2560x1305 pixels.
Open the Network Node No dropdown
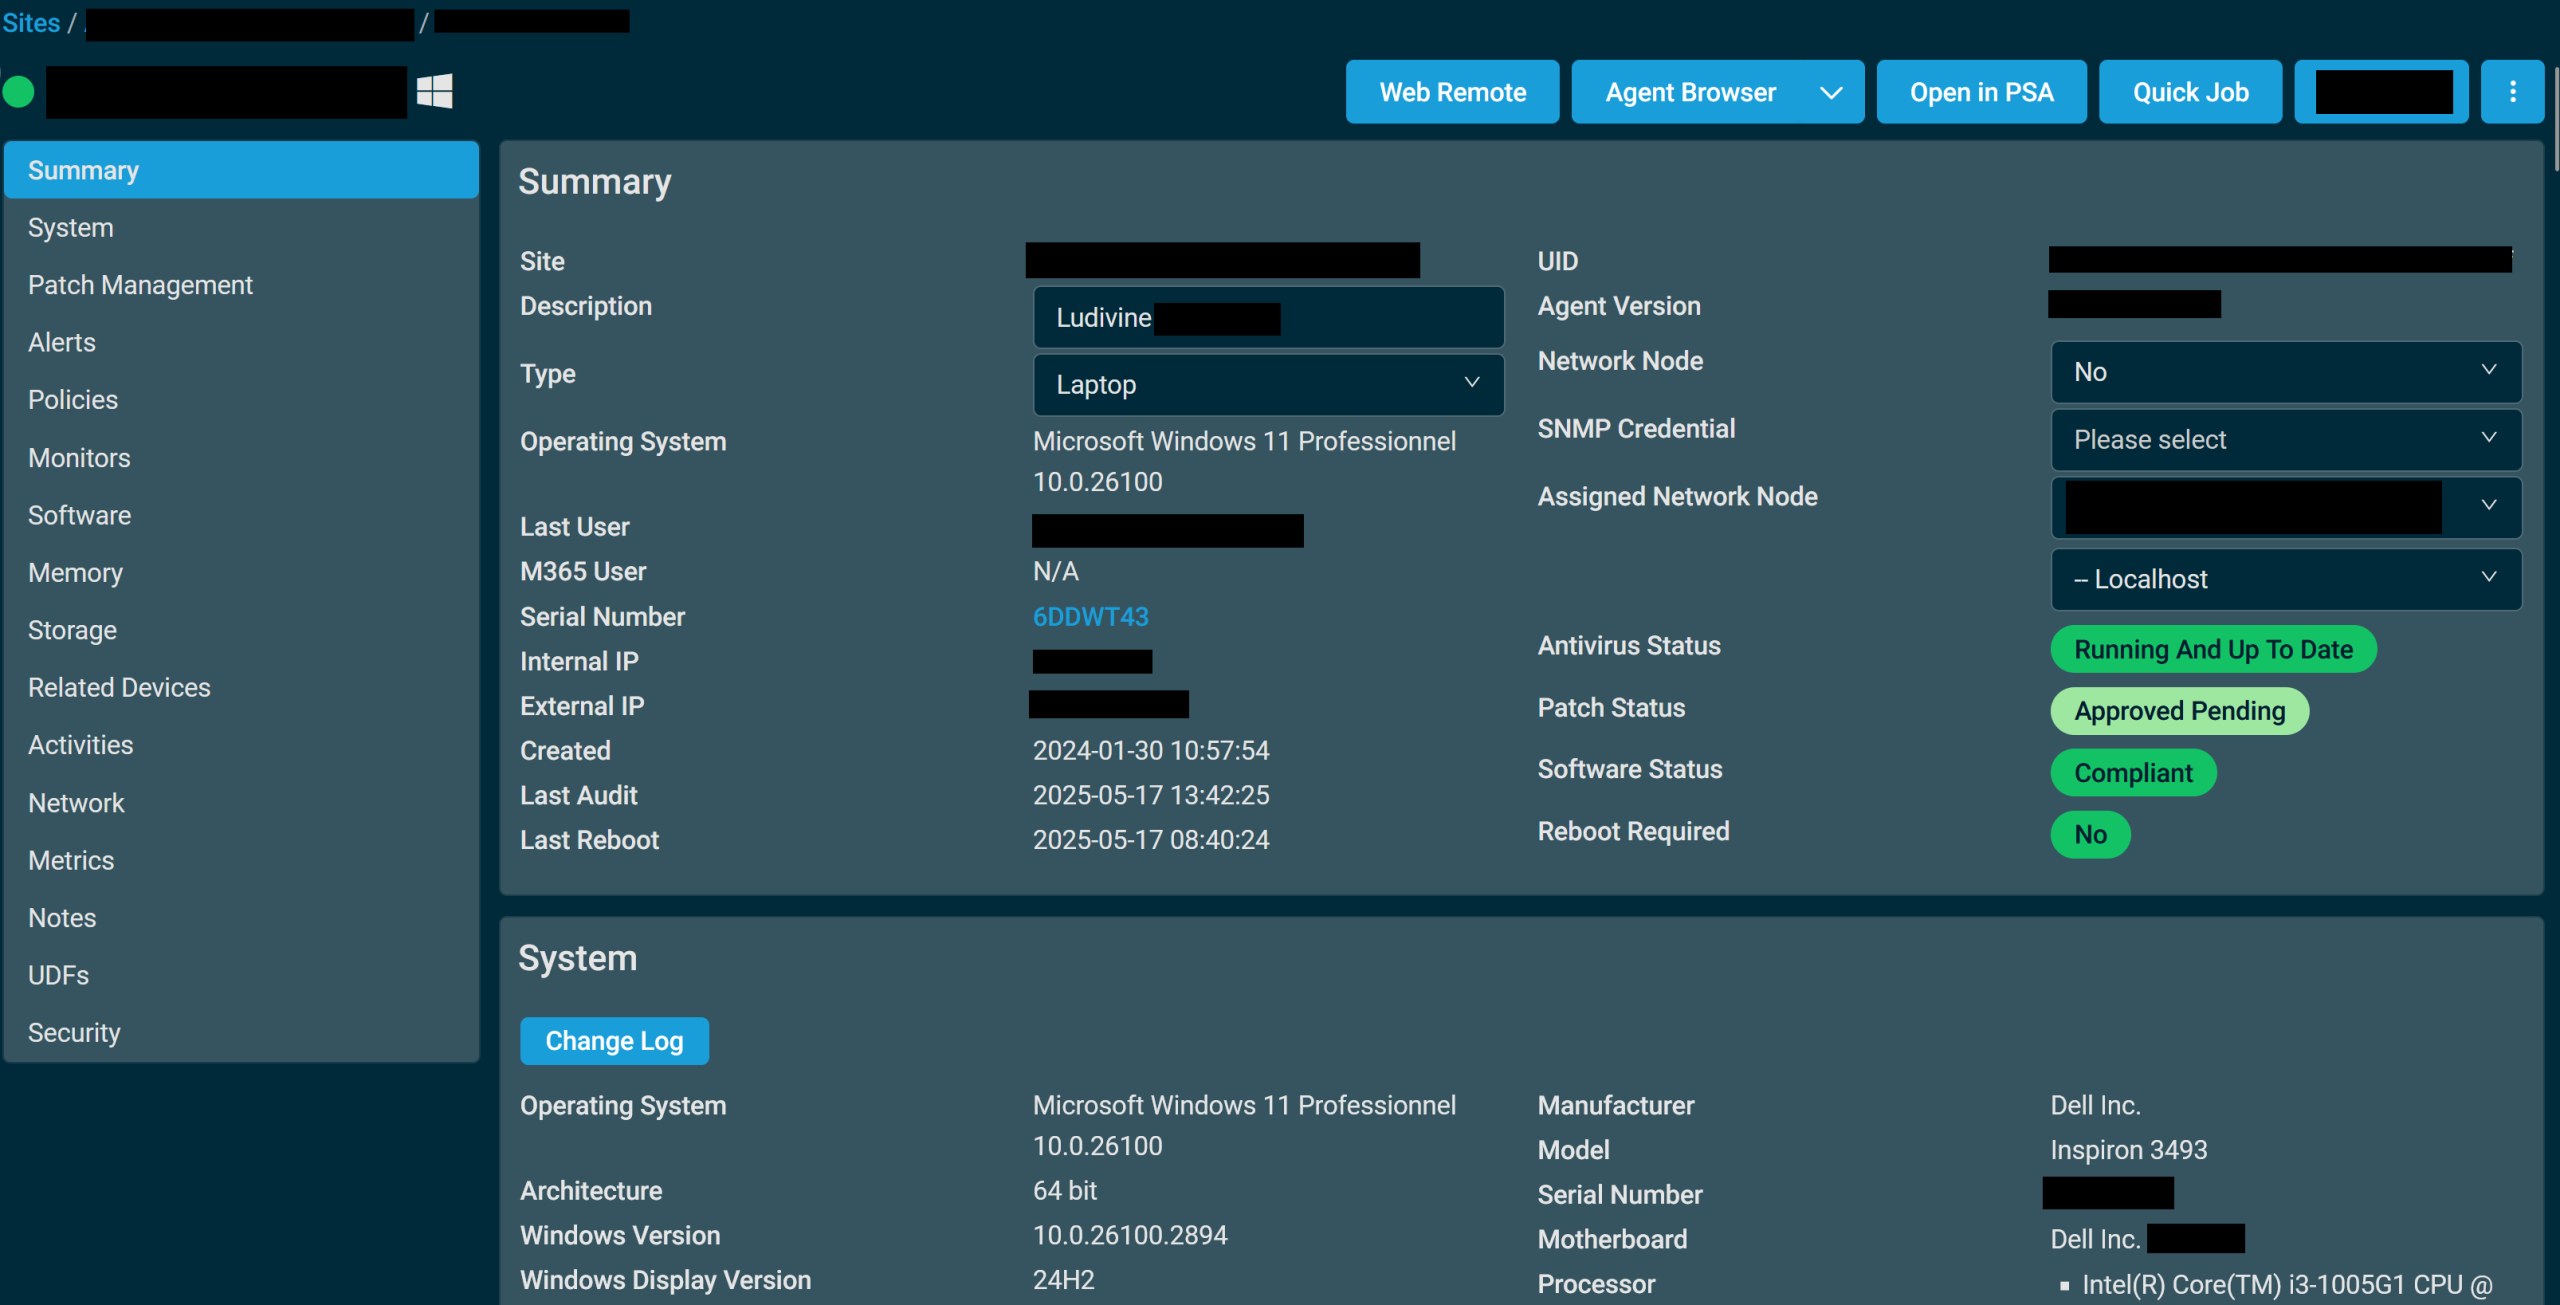[x=2286, y=372]
